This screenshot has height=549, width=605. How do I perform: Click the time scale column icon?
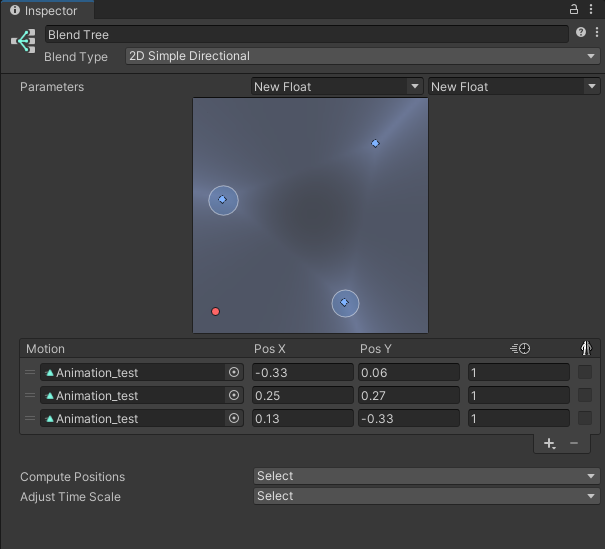point(520,348)
